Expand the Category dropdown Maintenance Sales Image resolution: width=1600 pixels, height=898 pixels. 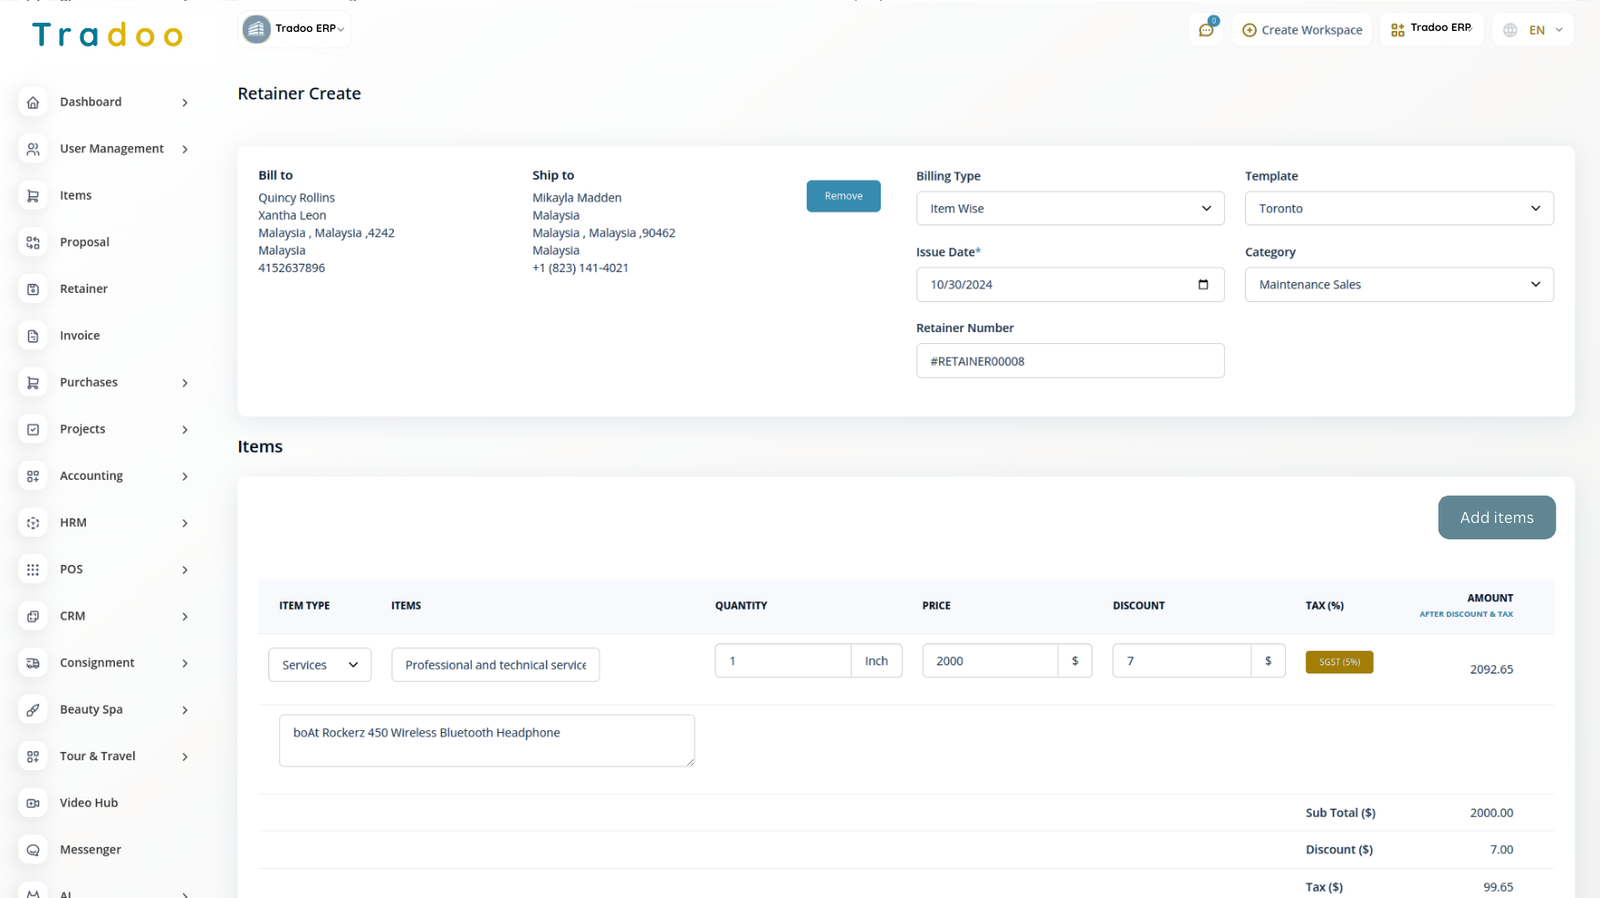tap(1398, 285)
